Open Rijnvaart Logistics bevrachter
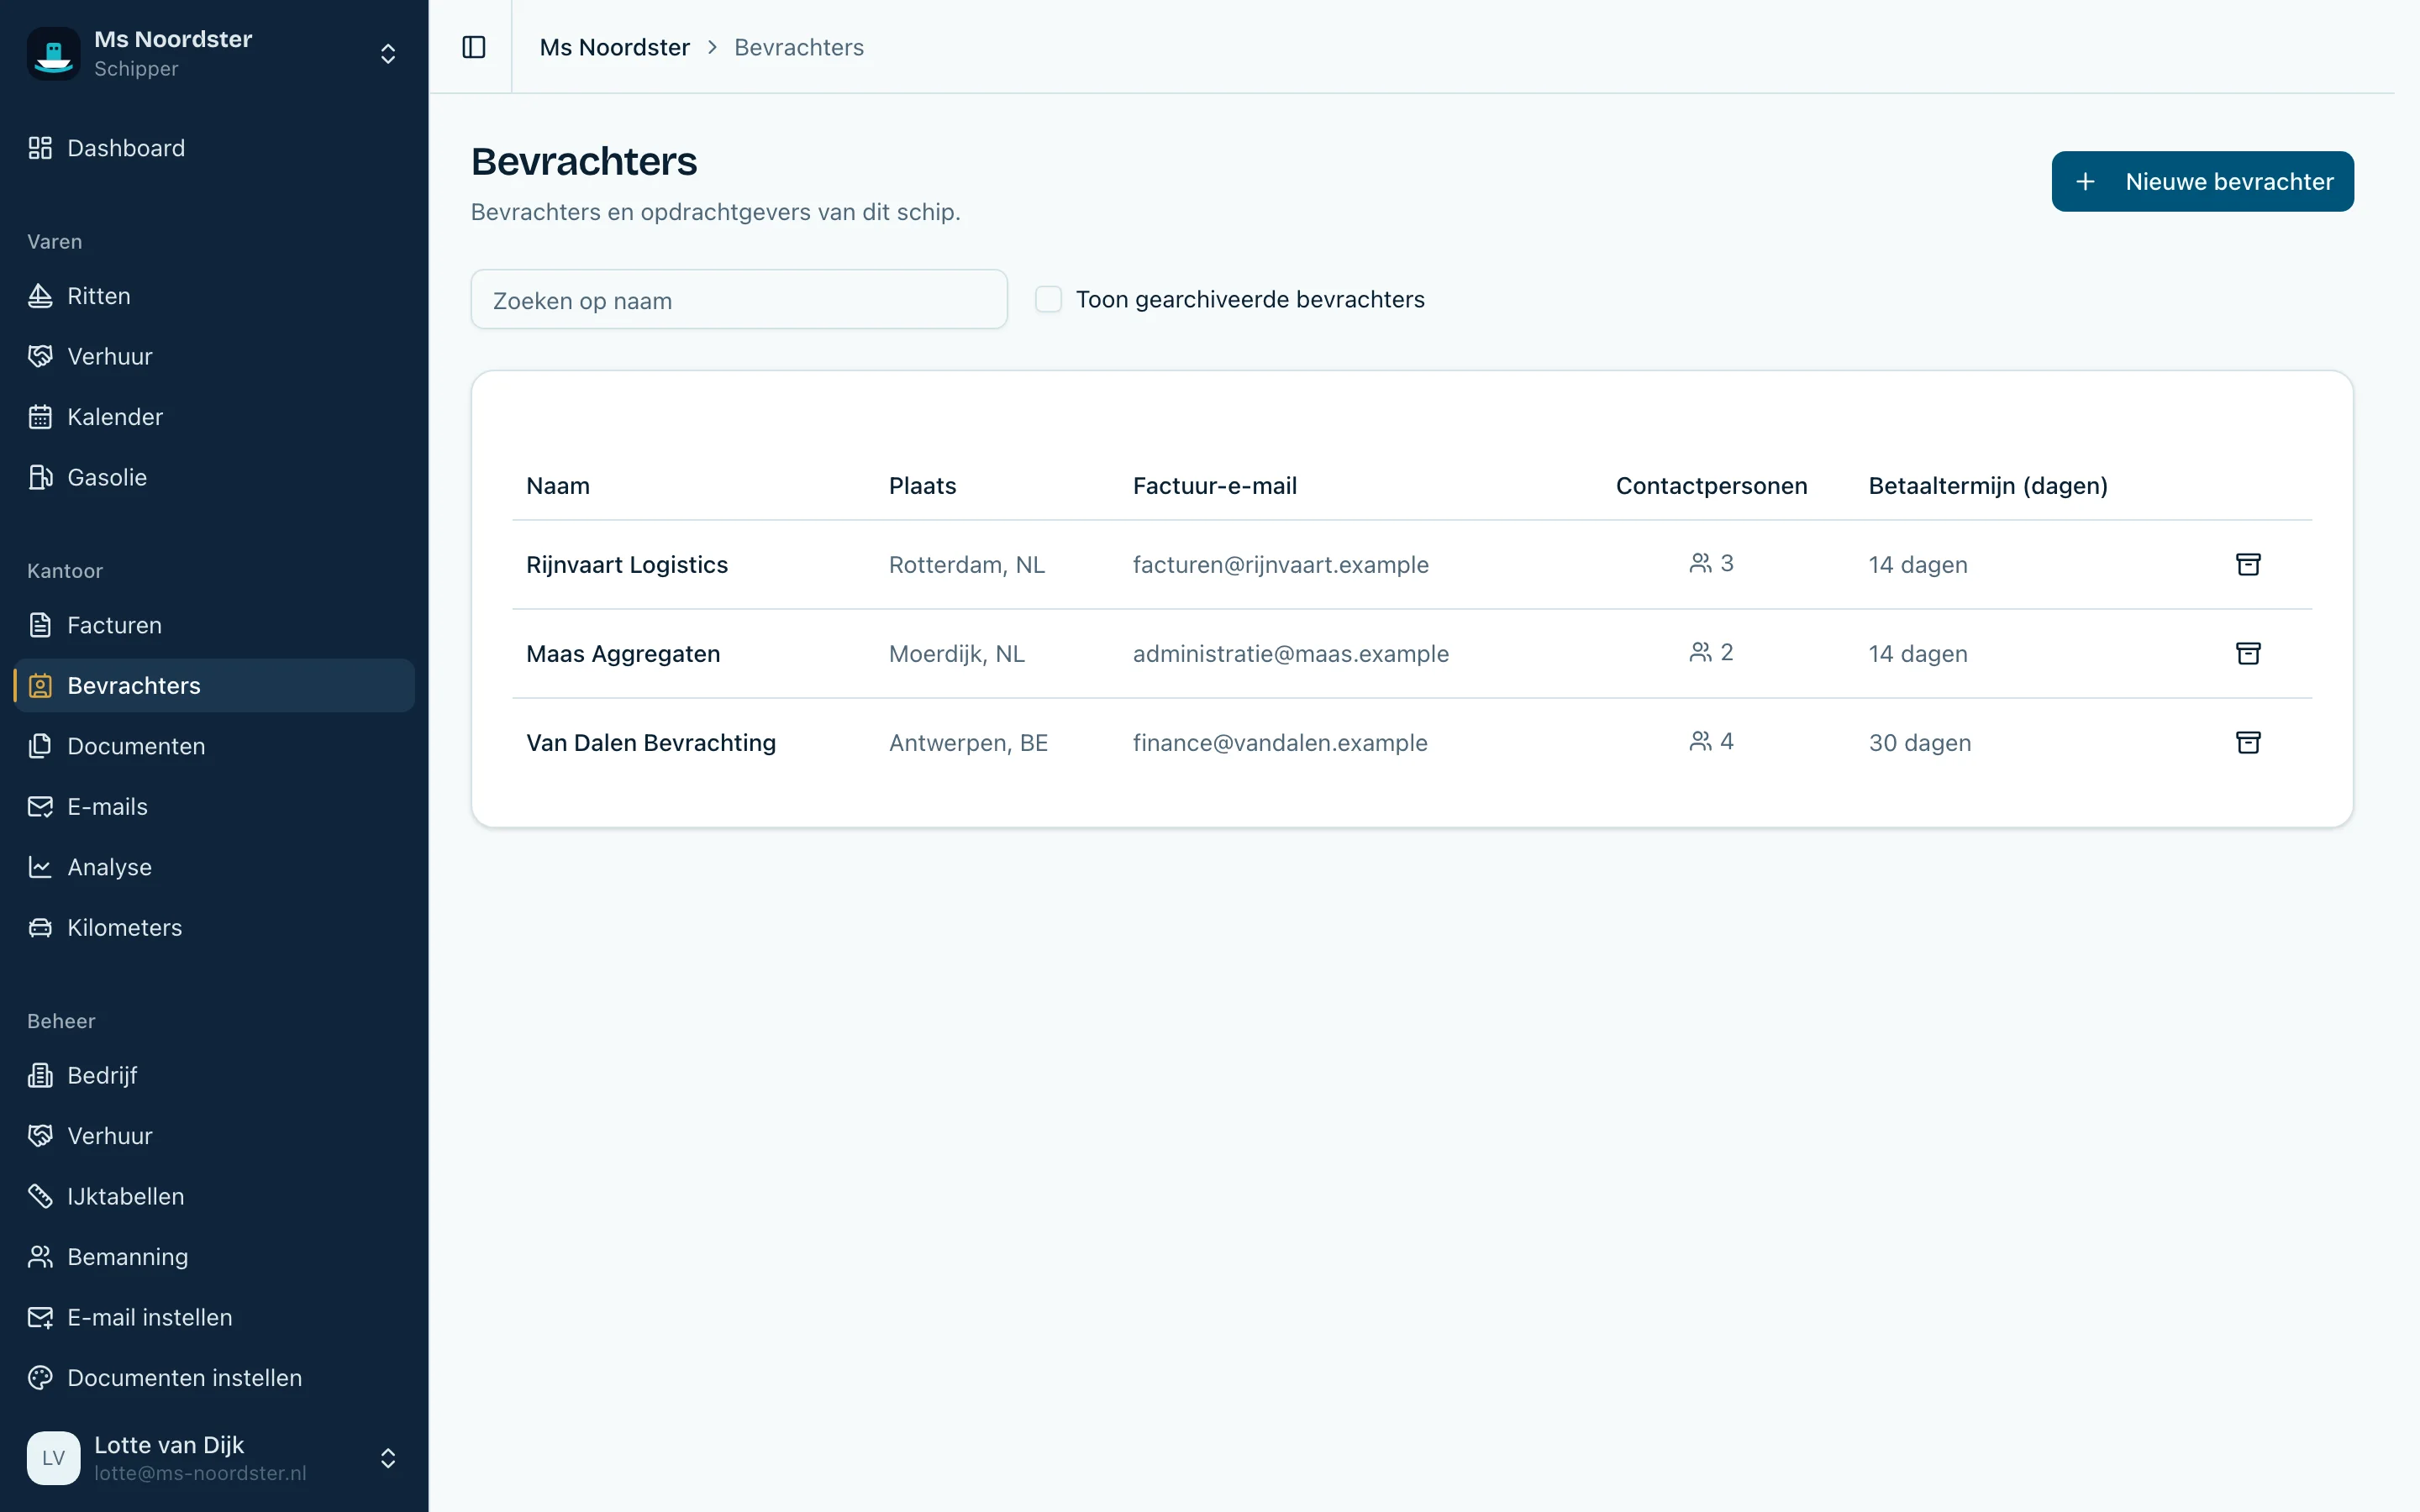Screen dimensions: 2420x1512 tap(627, 564)
